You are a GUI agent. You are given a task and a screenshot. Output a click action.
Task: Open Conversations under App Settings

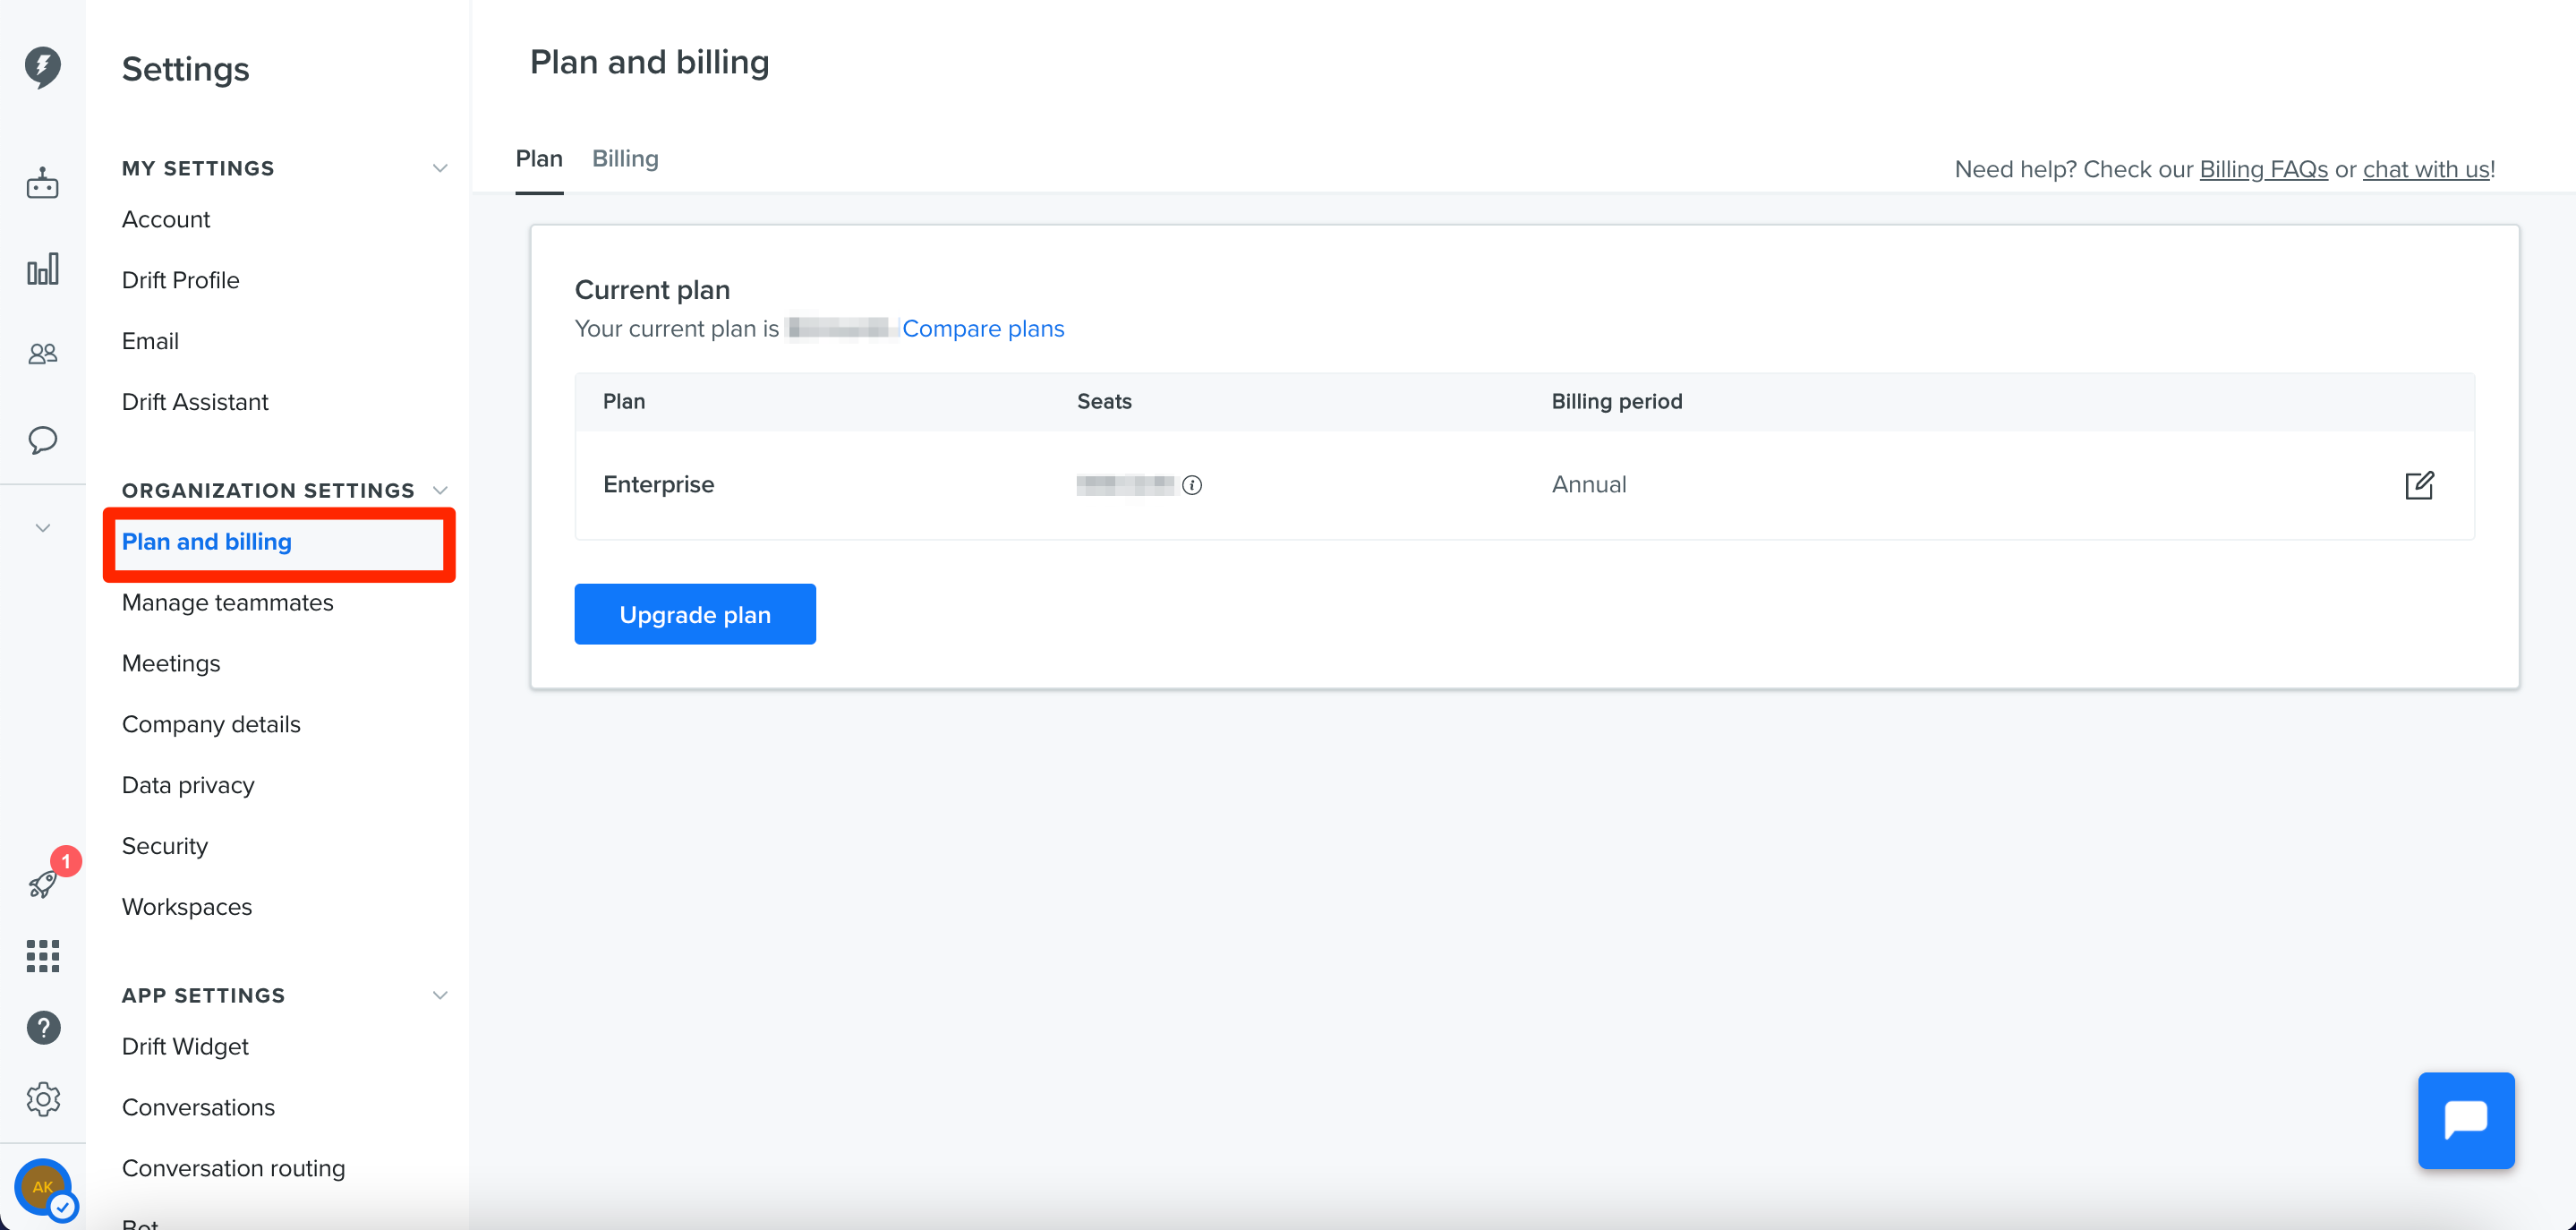(x=198, y=1107)
